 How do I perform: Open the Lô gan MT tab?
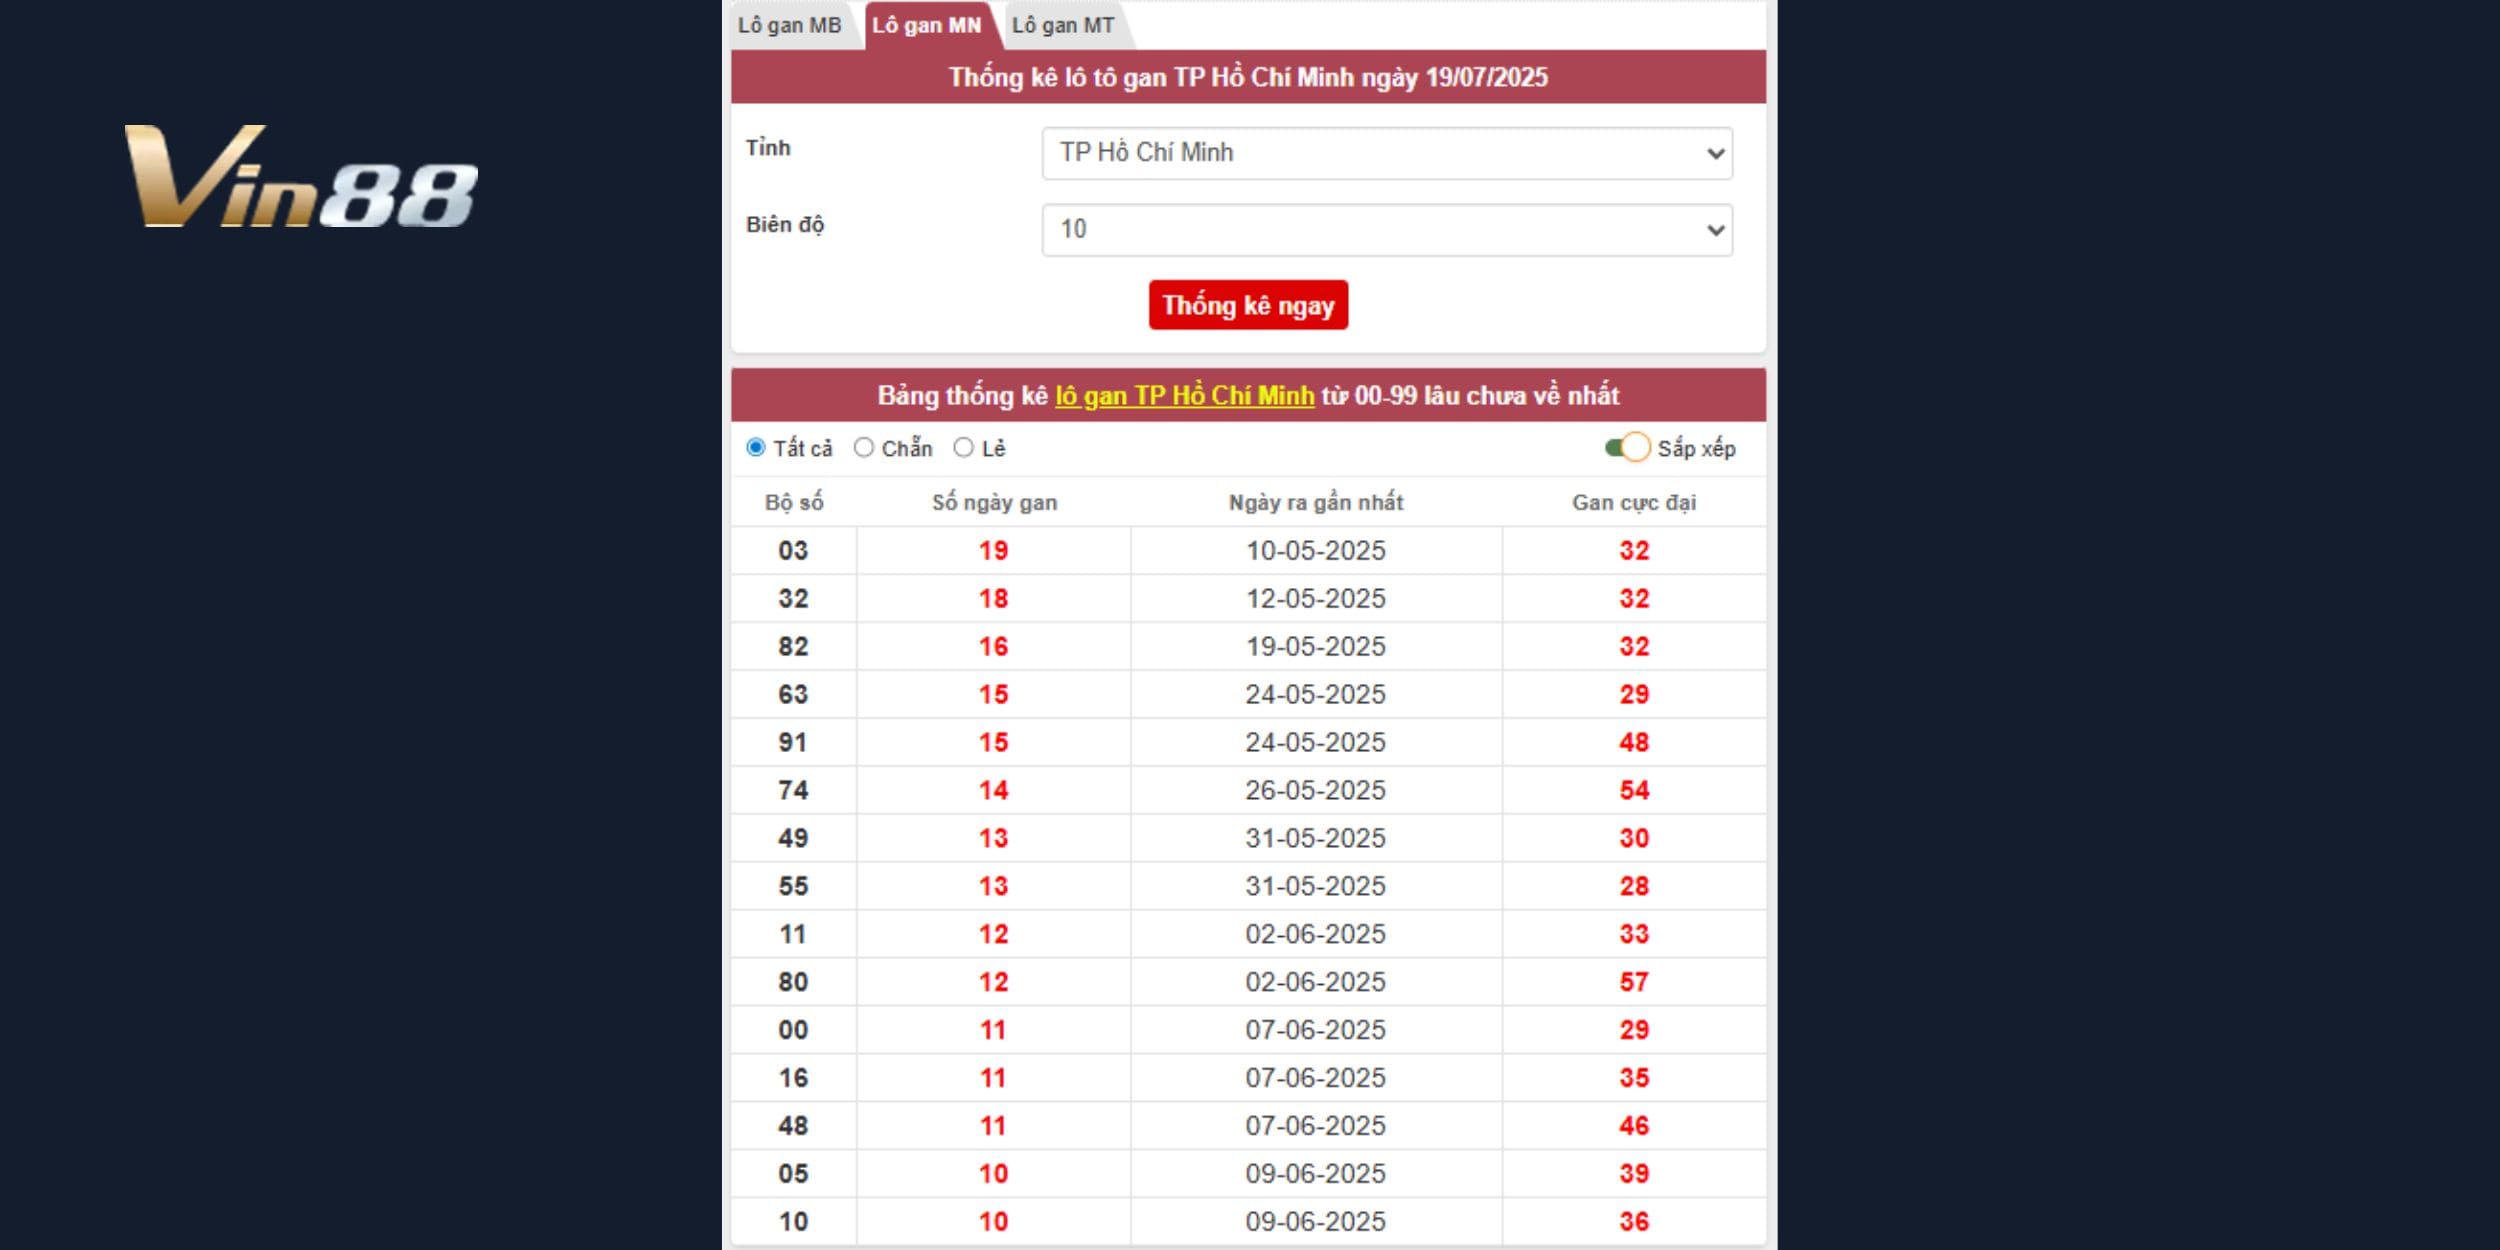[x=1063, y=26]
